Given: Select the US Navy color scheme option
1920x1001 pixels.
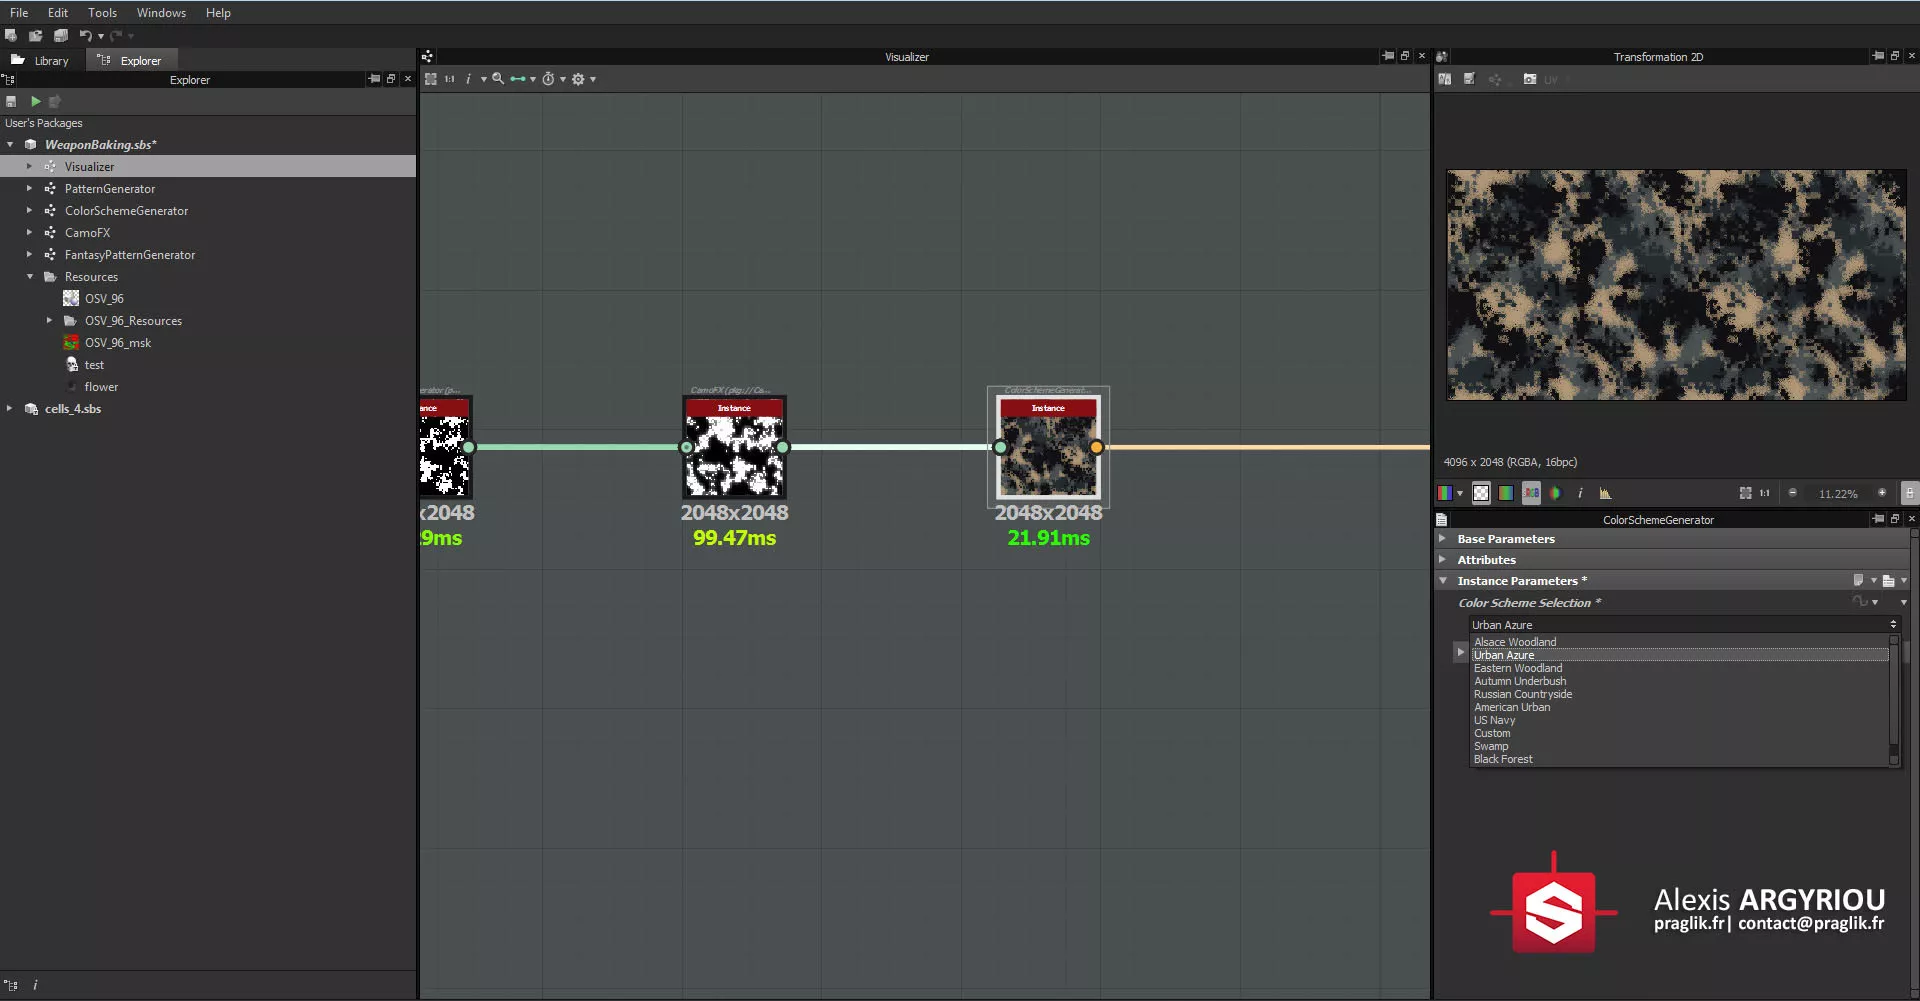Looking at the screenshot, I should point(1494,720).
